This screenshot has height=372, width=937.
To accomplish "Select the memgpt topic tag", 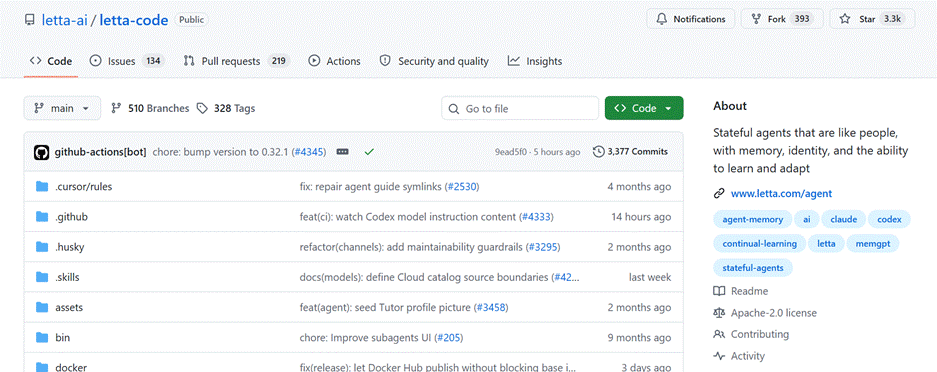I will (x=872, y=244).
